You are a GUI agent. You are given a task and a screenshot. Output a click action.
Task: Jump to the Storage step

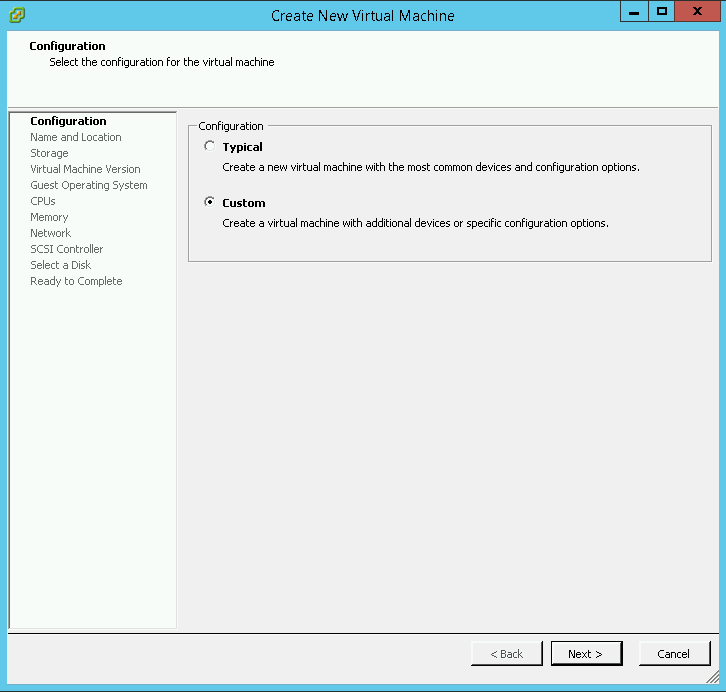[49, 153]
